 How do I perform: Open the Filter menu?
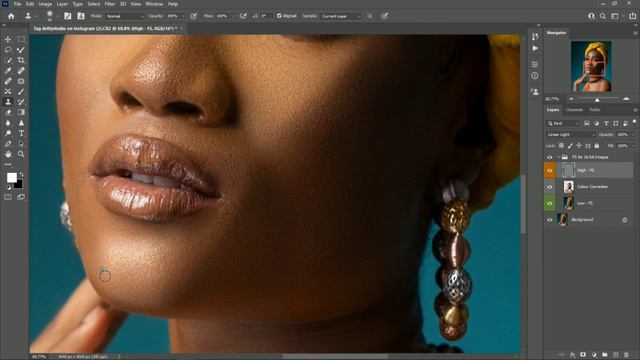(x=109, y=4)
